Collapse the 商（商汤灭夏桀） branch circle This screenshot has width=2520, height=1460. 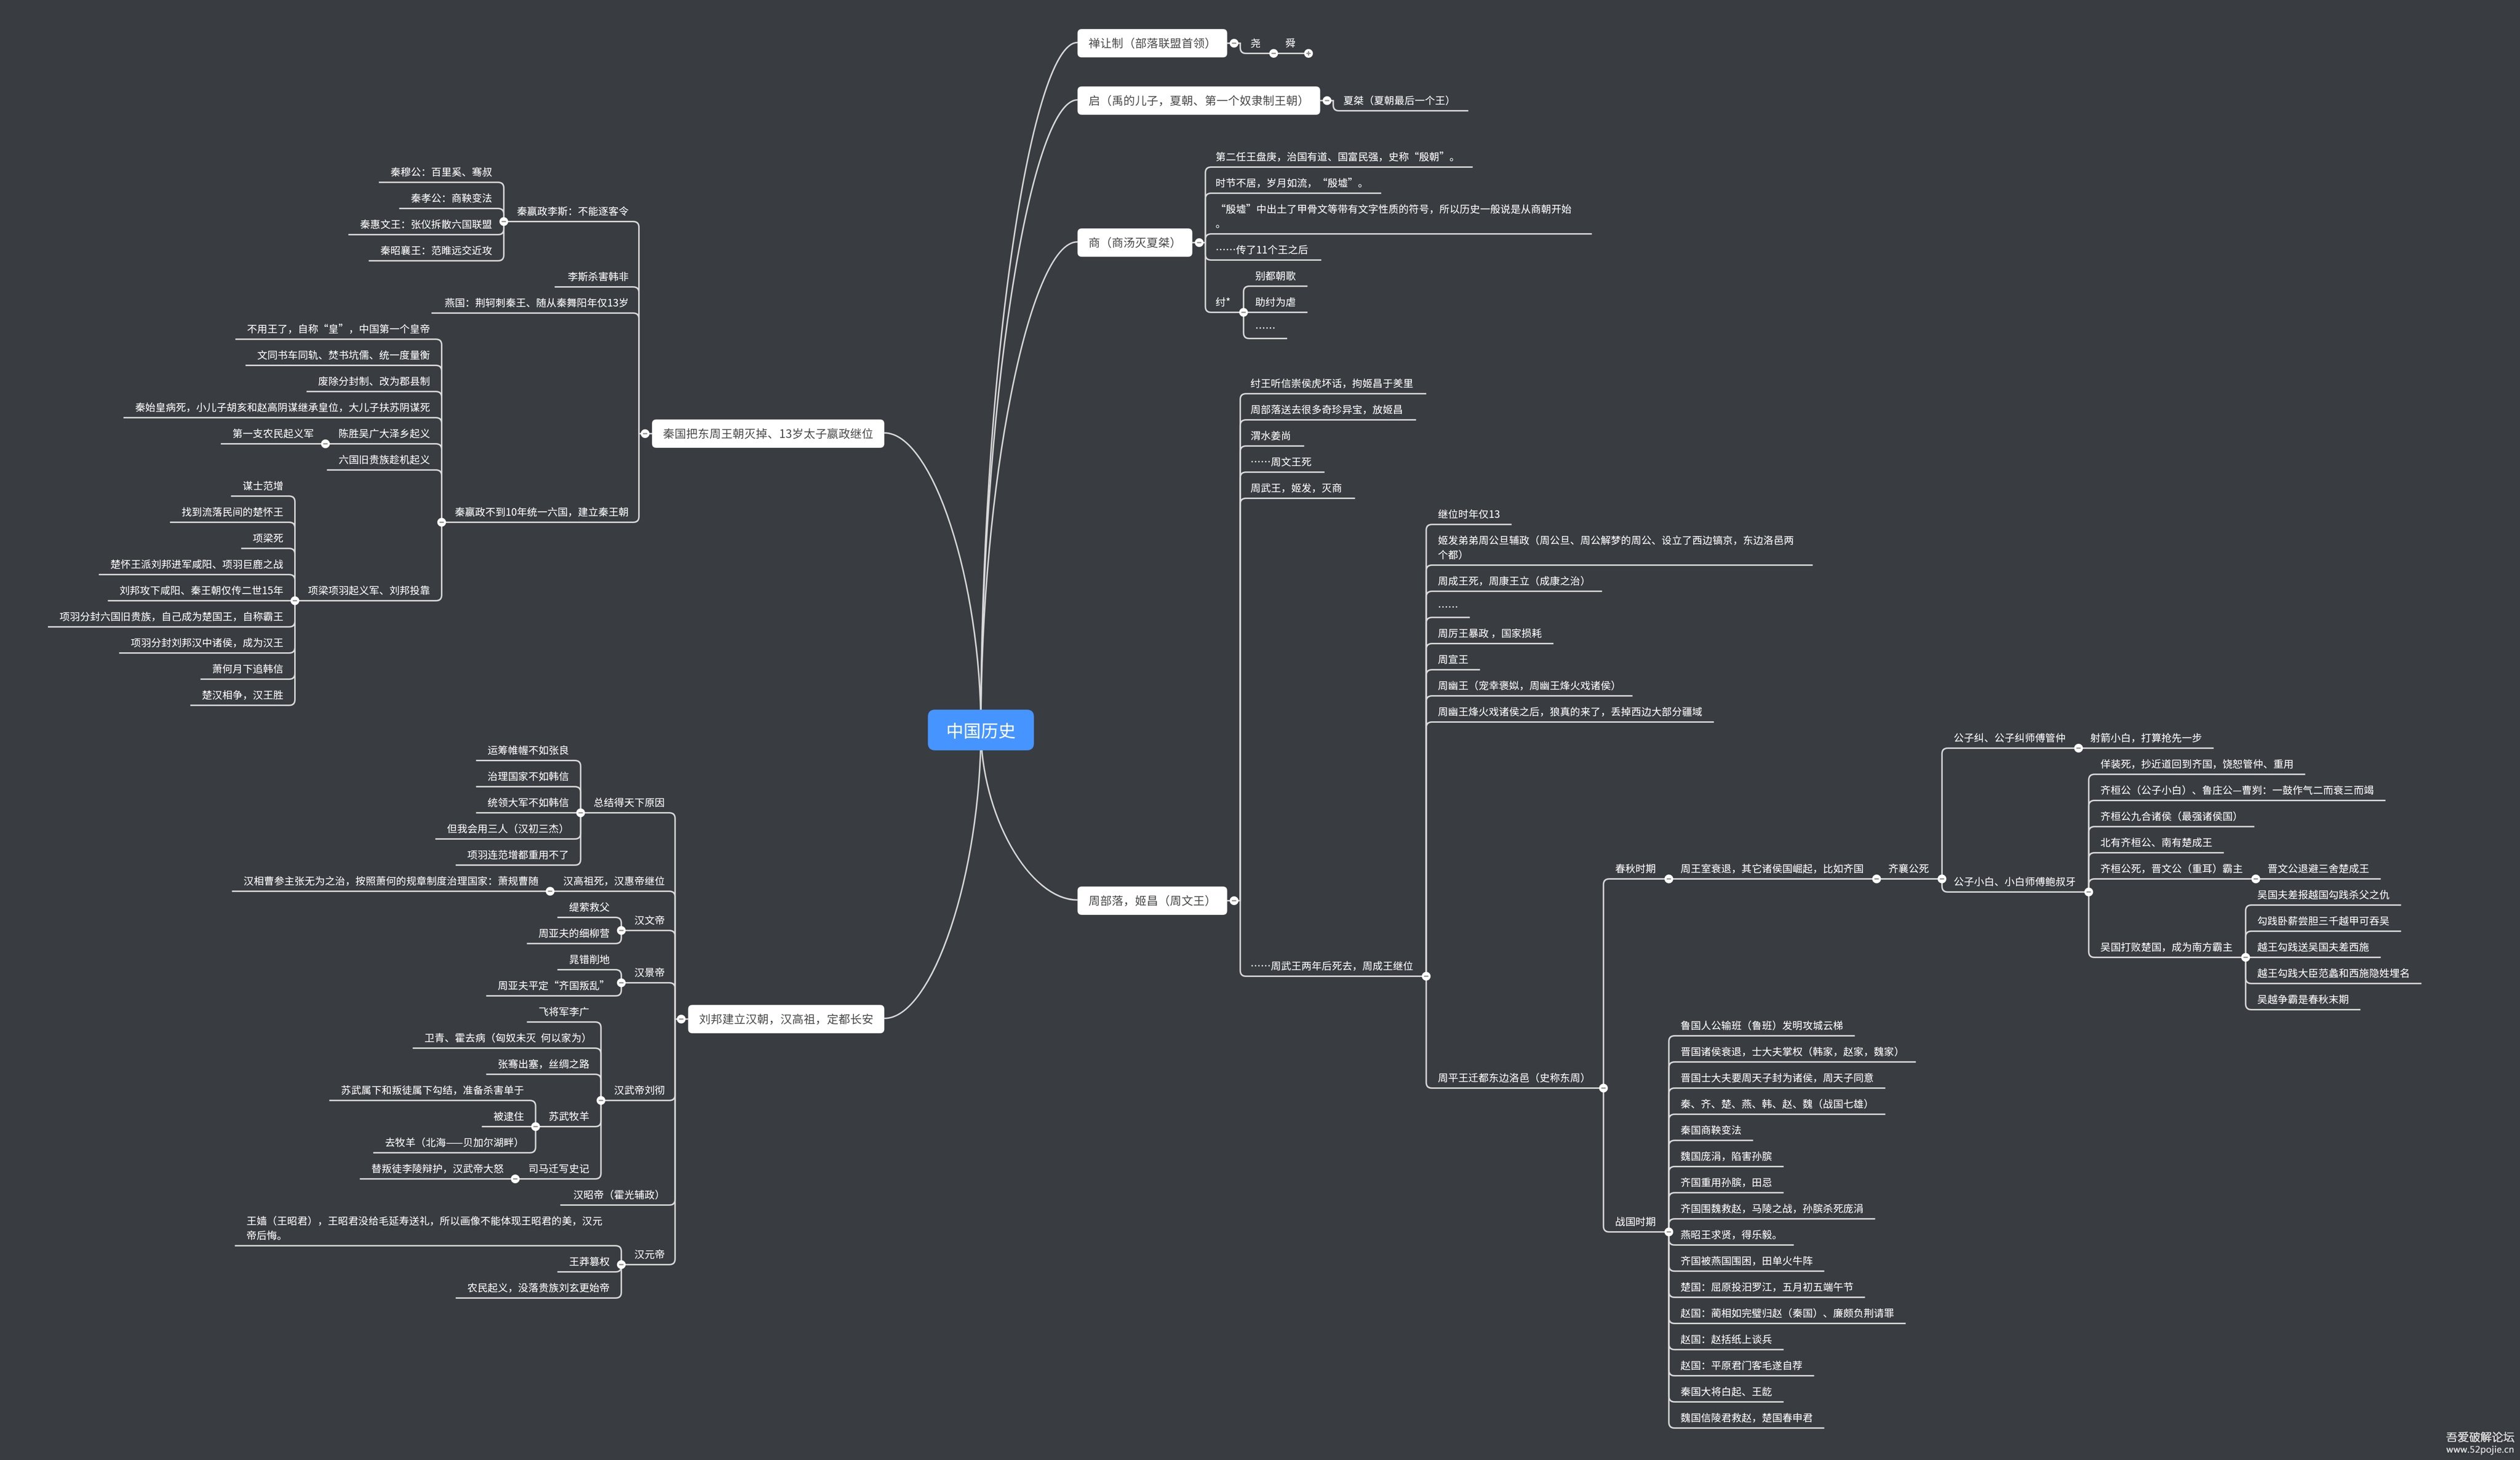pos(1199,242)
